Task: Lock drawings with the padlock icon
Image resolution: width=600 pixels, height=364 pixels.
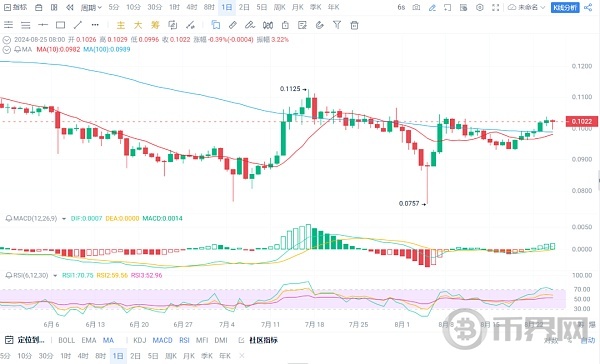Action: pos(285,25)
